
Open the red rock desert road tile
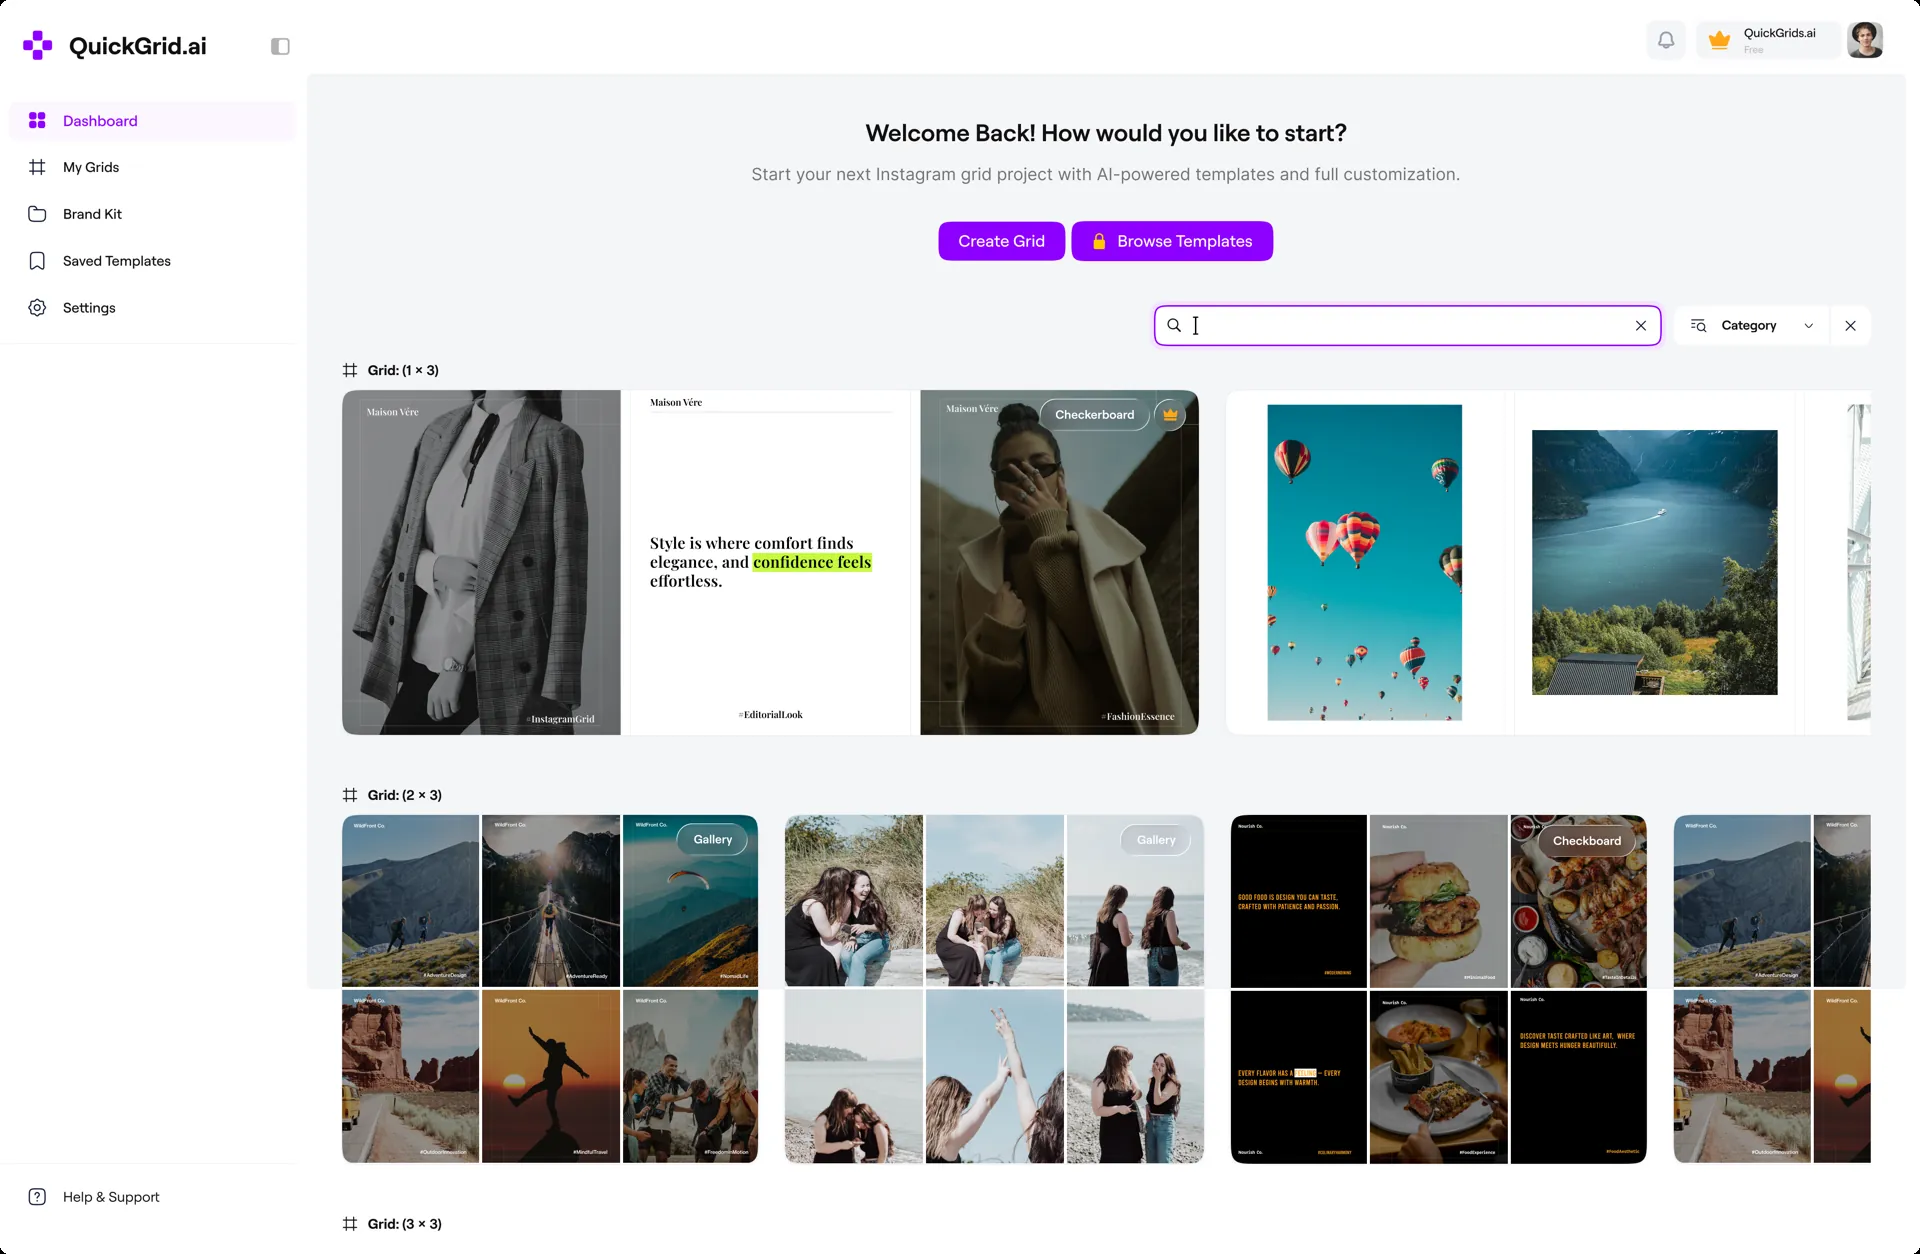410,1077
